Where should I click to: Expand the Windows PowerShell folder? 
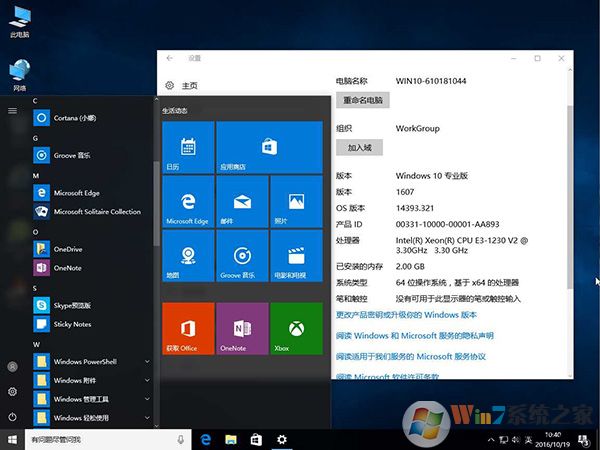[147, 361]
